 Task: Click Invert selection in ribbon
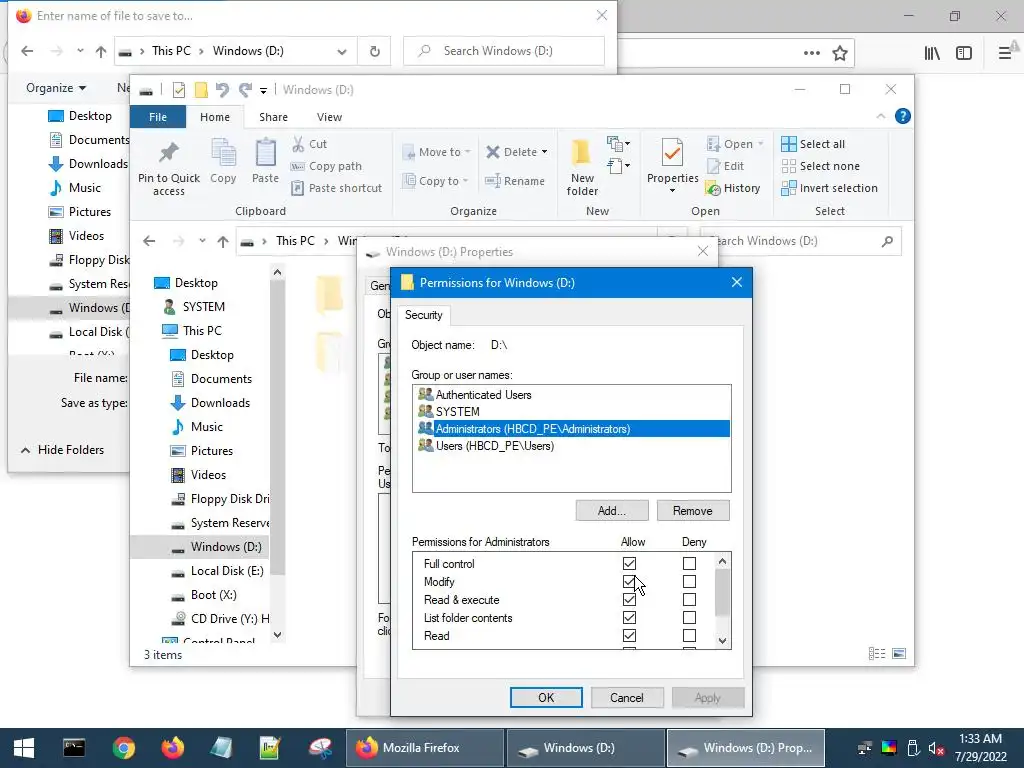tap(829, 188)
